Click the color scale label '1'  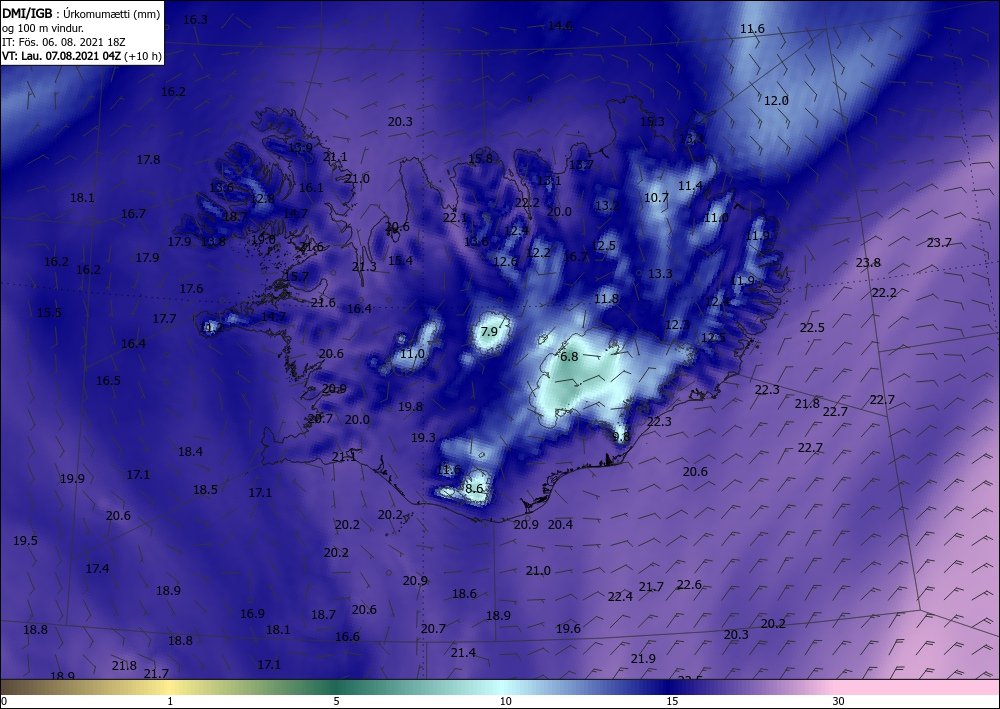(170, 701)
